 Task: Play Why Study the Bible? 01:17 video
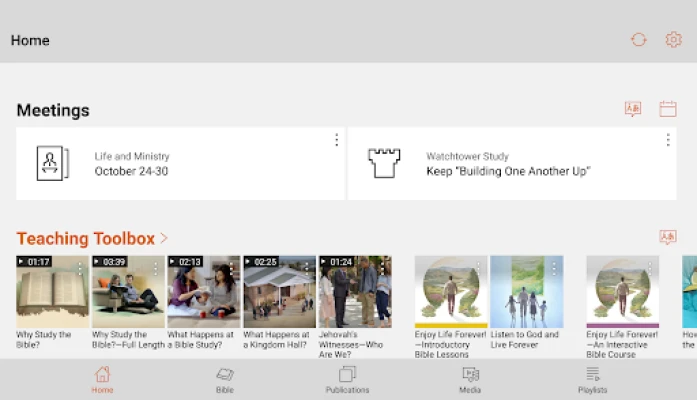52,292
